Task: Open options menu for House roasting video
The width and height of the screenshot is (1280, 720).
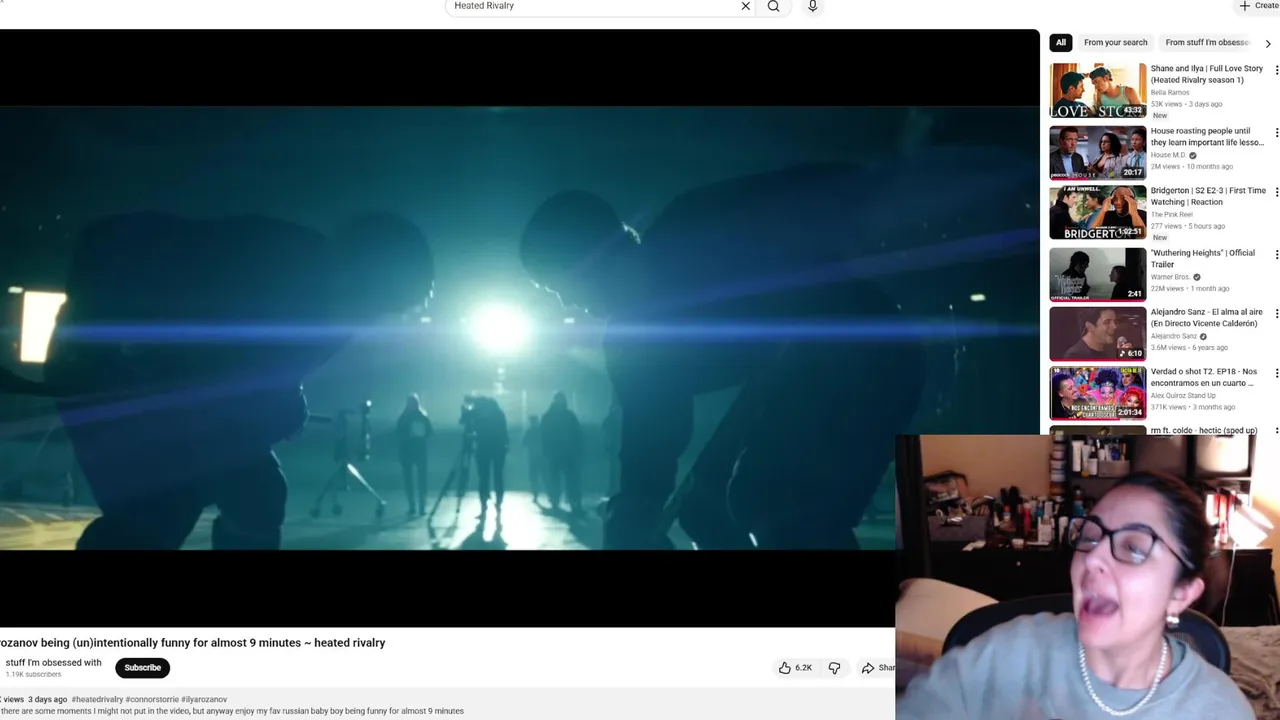Action: [1276, 132]
